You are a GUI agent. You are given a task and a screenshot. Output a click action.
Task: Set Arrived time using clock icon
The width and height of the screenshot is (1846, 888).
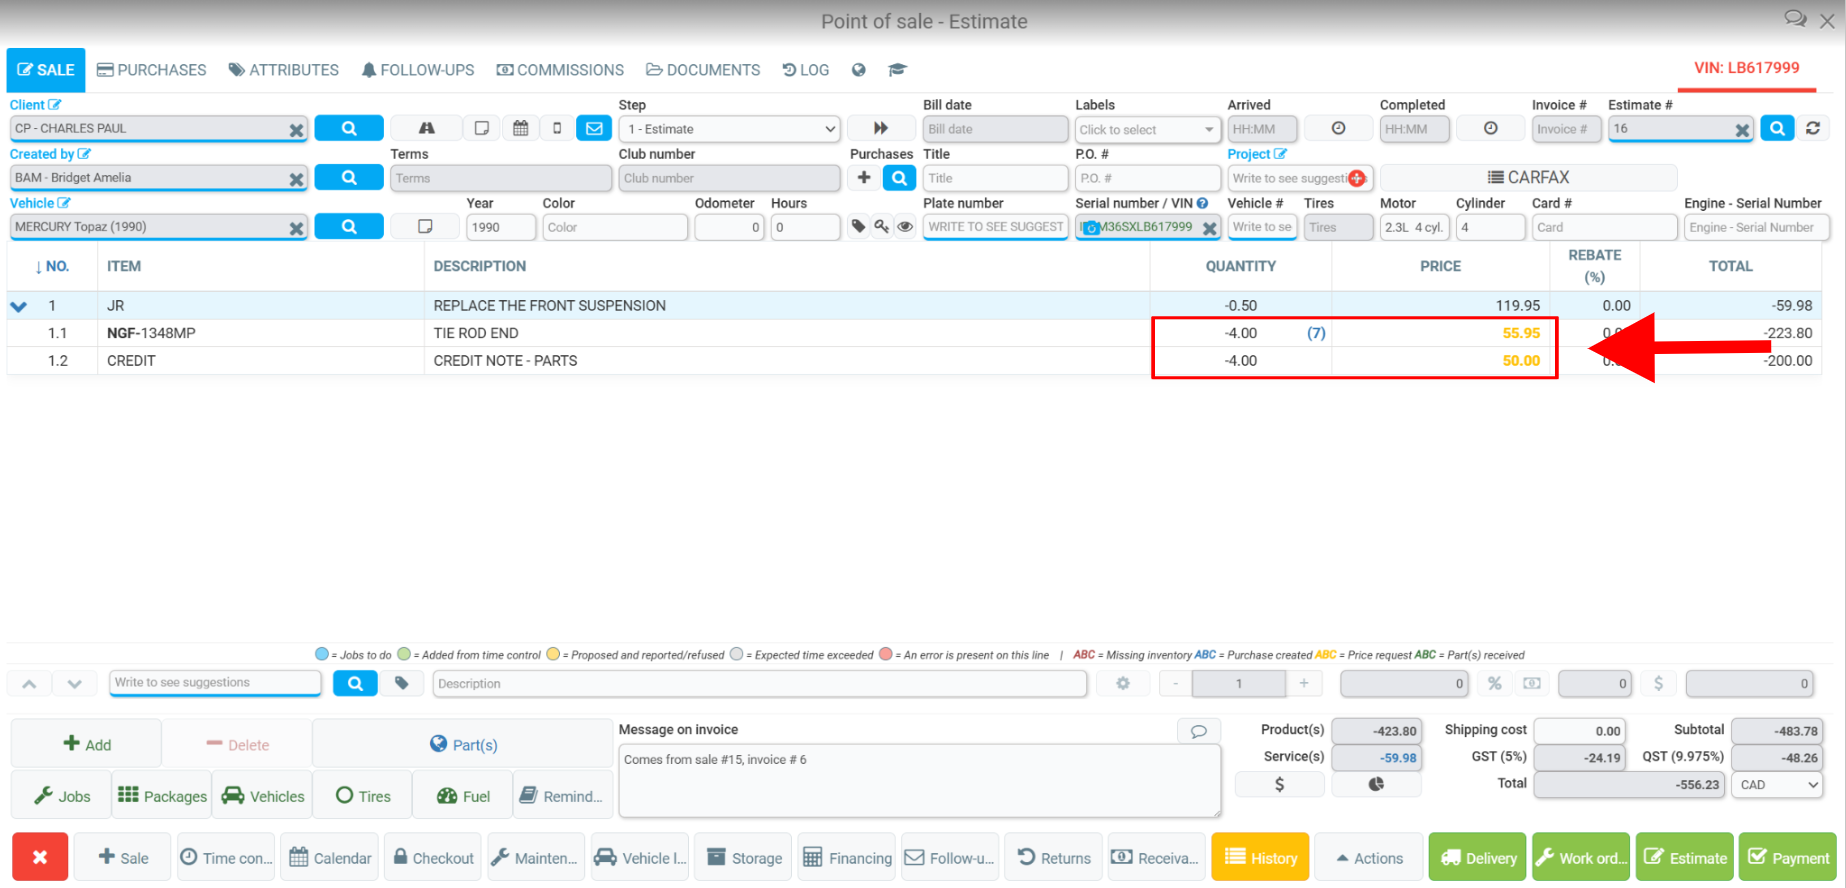[1338, 128]
